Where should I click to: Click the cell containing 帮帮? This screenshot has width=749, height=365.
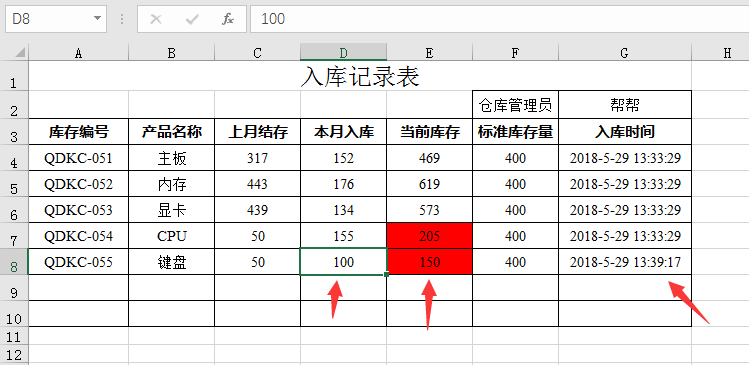click(x=625, y=105)
